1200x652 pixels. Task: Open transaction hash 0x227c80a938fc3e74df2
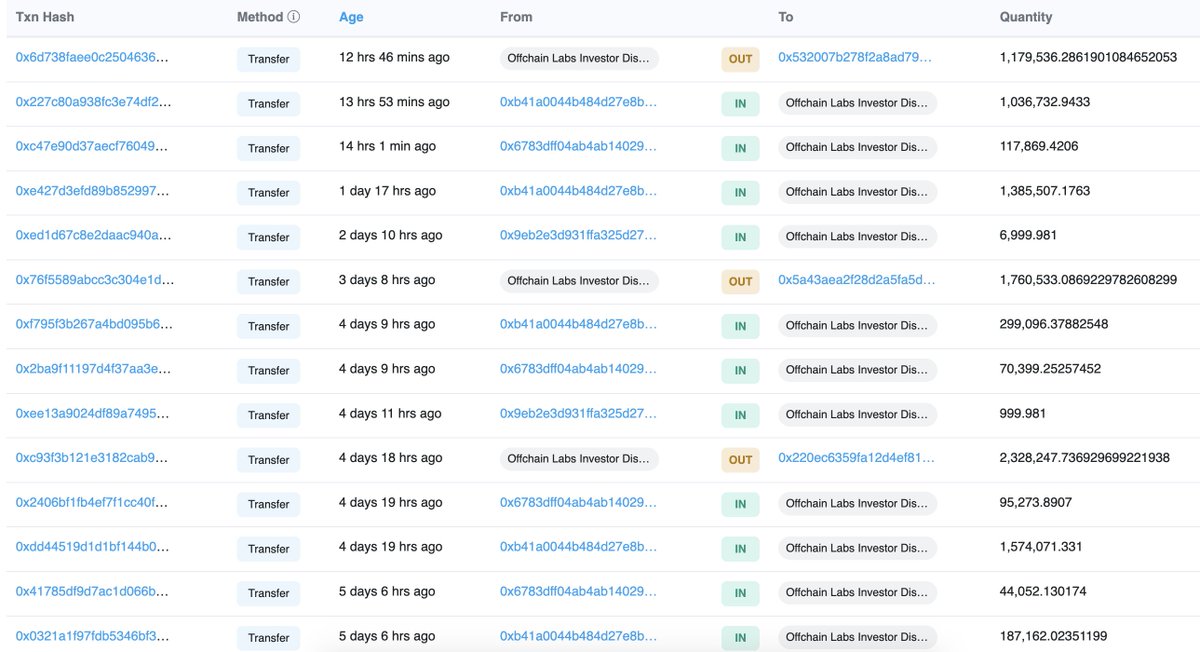(x=93, y=102)
